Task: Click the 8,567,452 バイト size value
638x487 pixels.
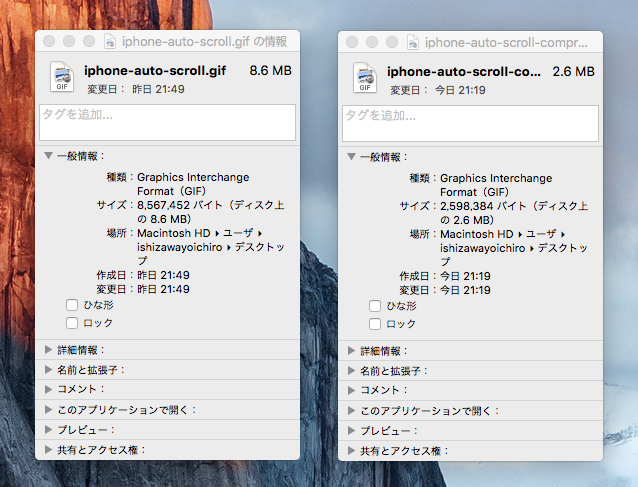Action: pos(211,212)
